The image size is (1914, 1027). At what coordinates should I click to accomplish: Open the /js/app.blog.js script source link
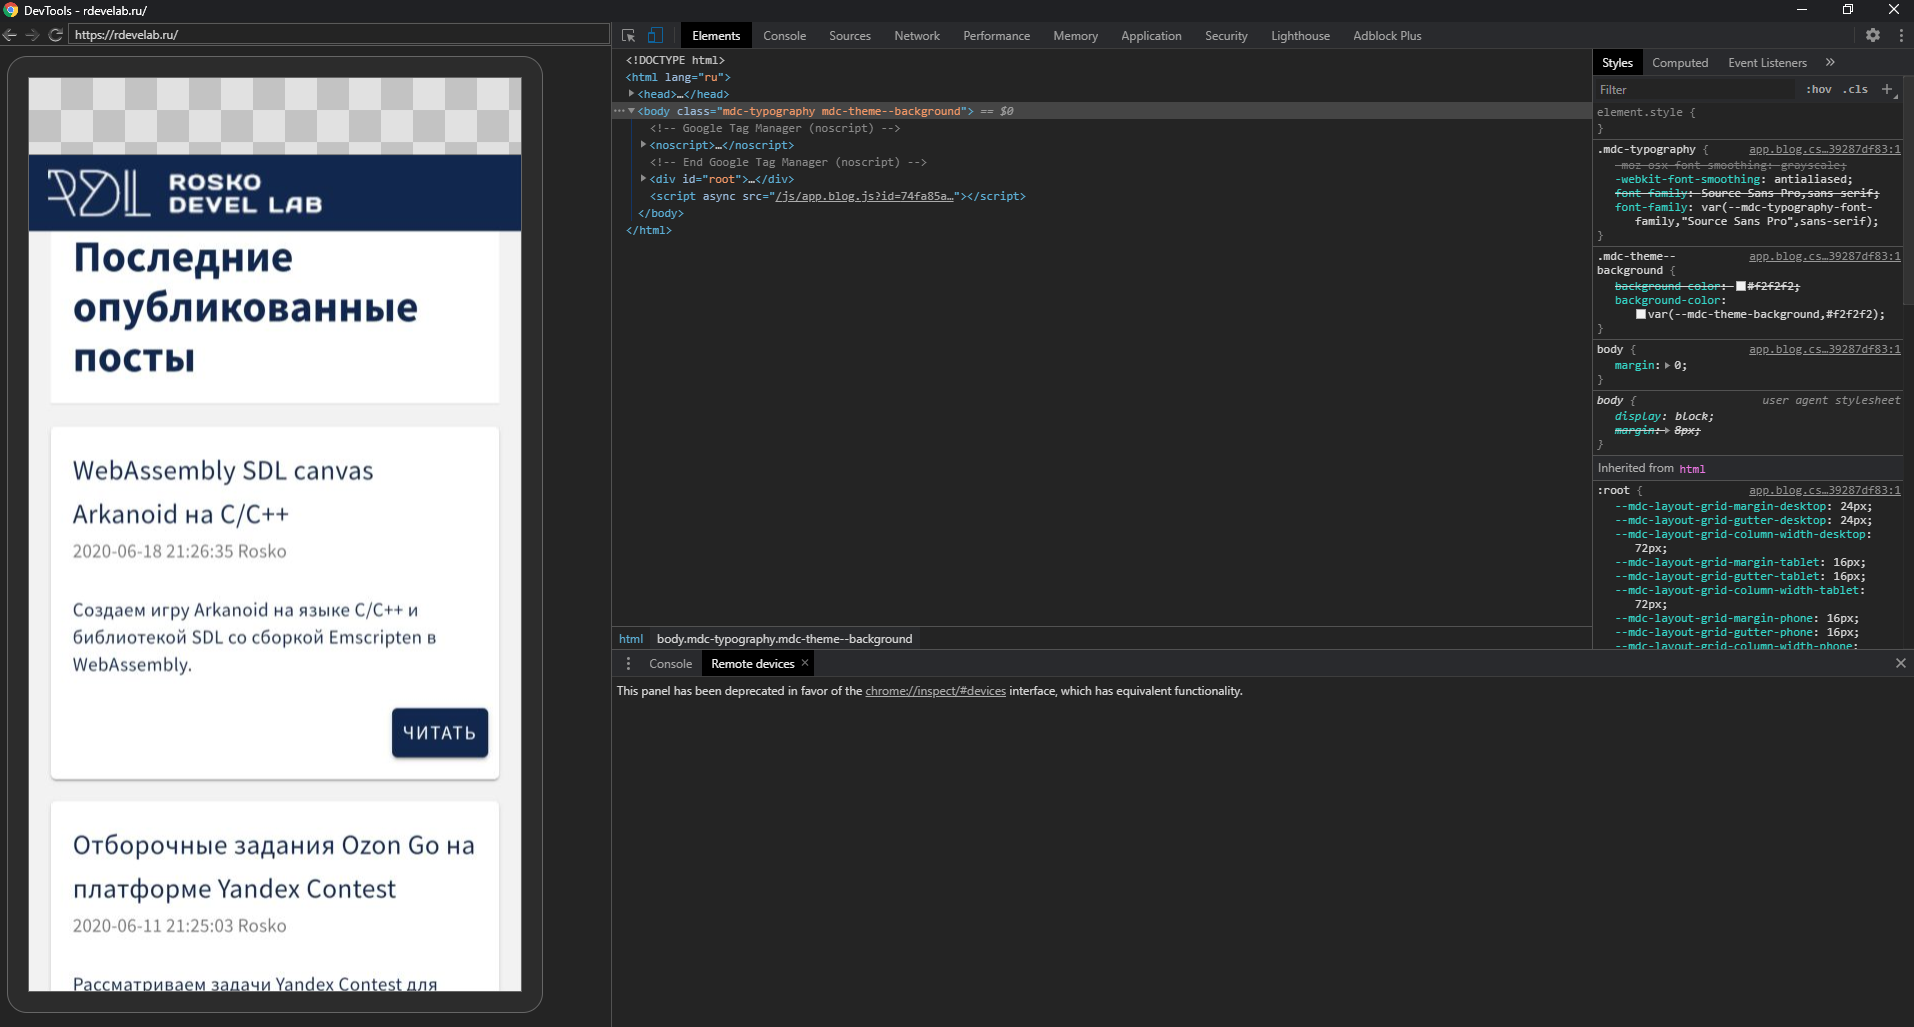(x=864, y=196)
